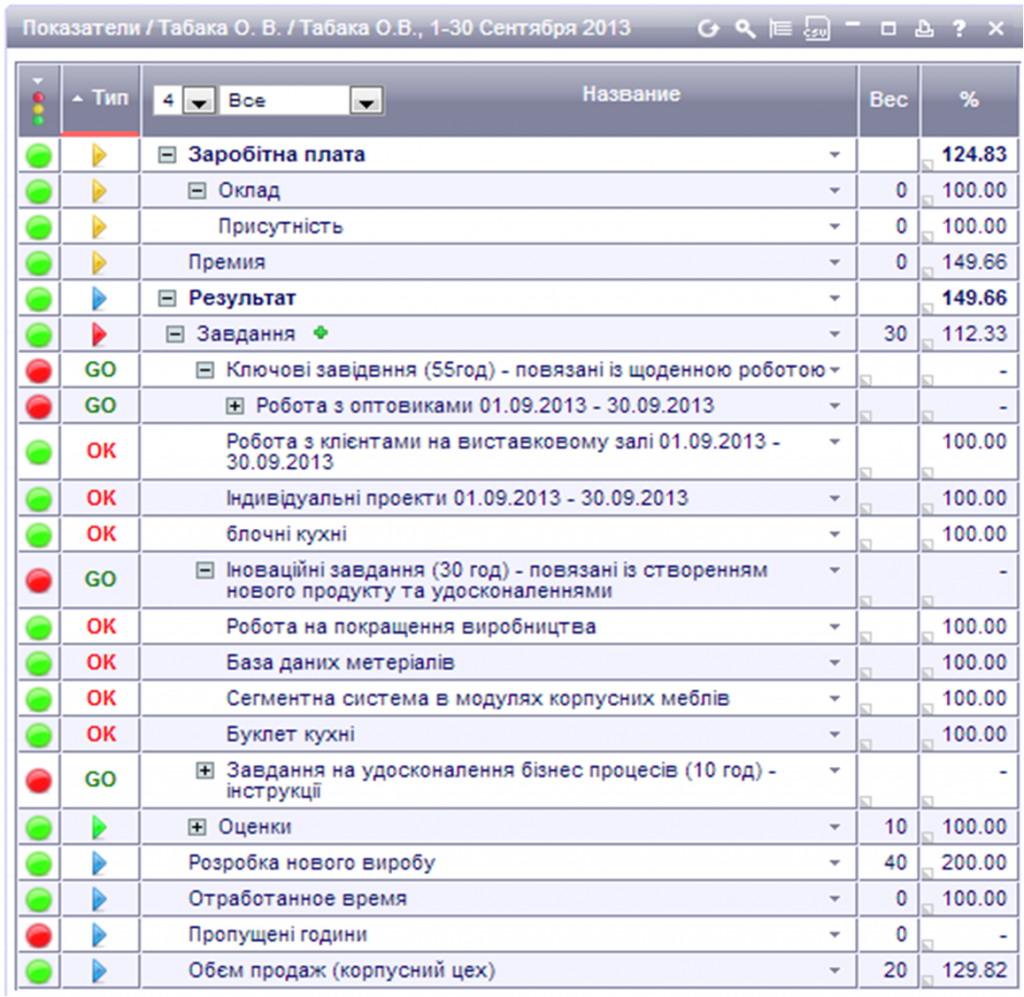Sort by the Тип column header

tap(101, 99)
